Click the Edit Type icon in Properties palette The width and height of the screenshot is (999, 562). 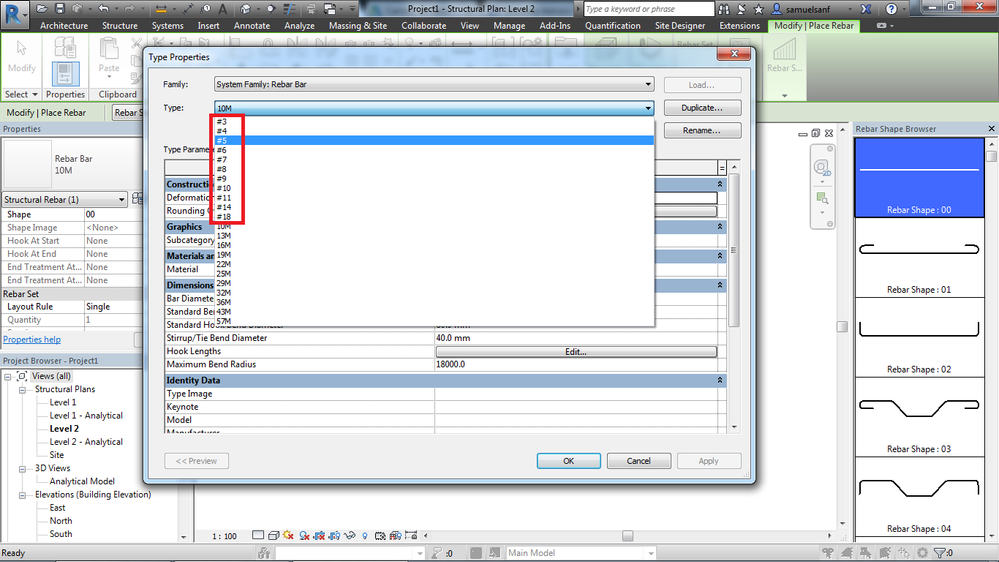(x=137, y=199)
